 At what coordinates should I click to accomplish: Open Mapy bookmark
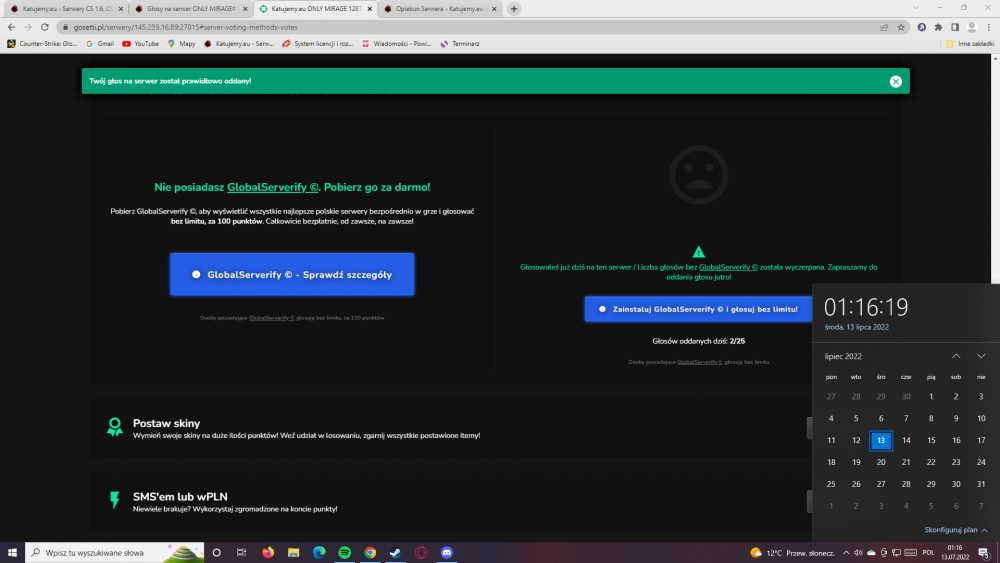pyautogui.click(x=181, y=44)
